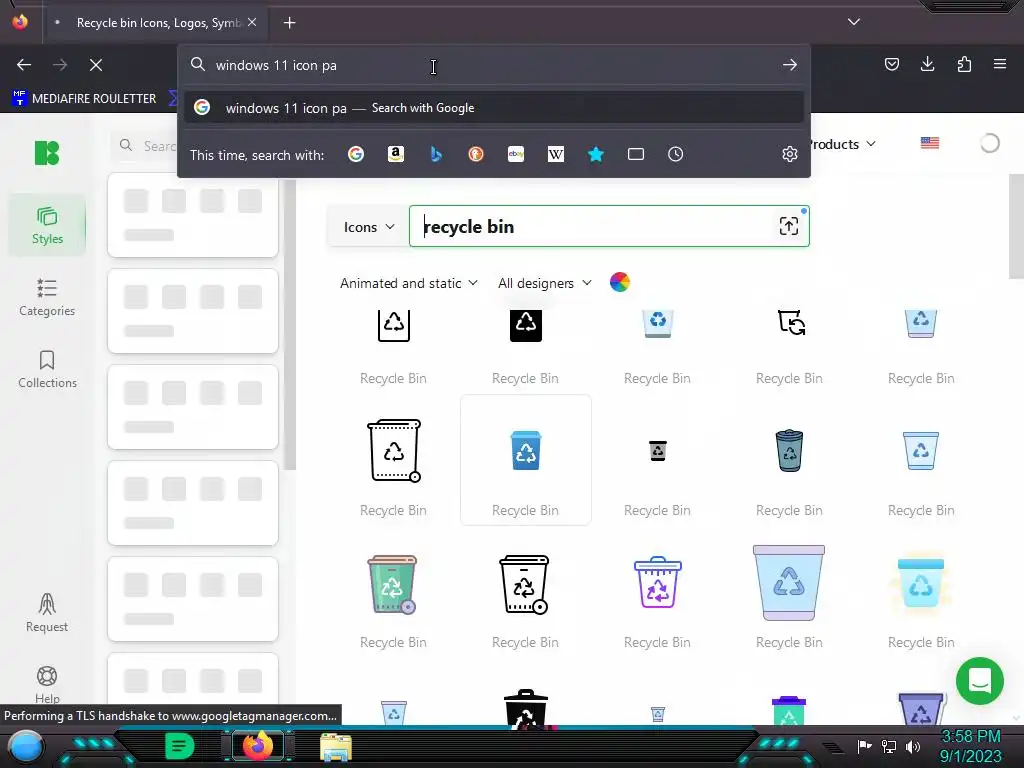This screenshot has height=768, width=1024.
Task: Close the Recycle bin Icons tab
Action: [x=252, y=22]
